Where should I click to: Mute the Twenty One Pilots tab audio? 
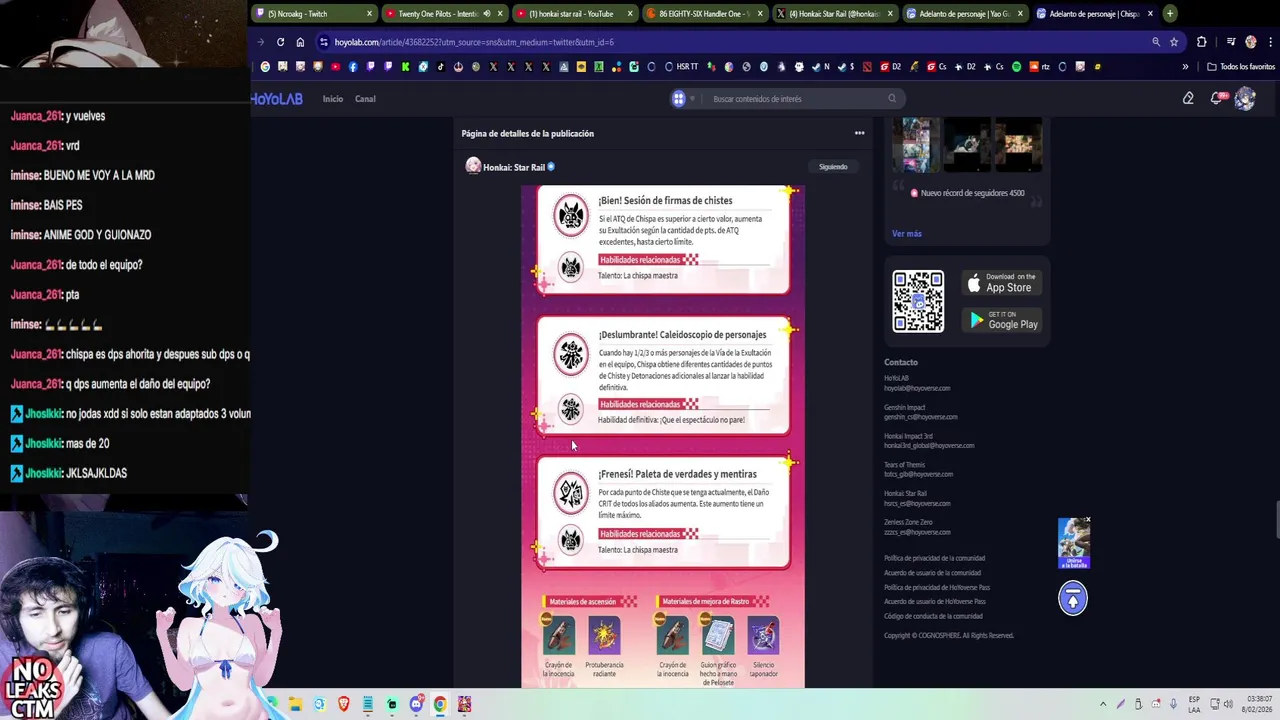pyautogui.click(x=487, y=14)
